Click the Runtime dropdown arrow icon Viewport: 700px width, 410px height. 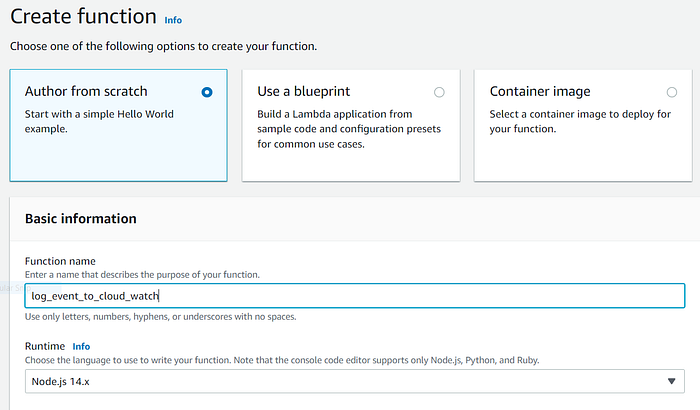pyautogui.click(x=671, y=381)
